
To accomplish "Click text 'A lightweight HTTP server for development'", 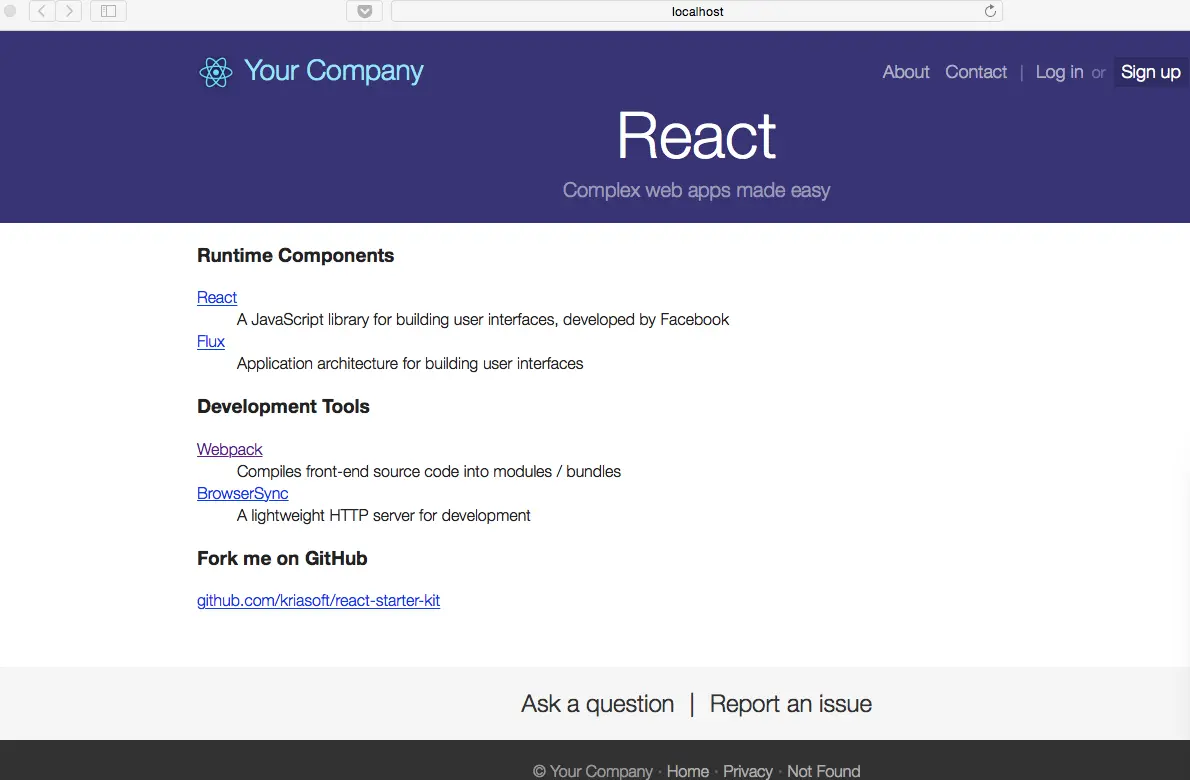I will click(383, 516).
